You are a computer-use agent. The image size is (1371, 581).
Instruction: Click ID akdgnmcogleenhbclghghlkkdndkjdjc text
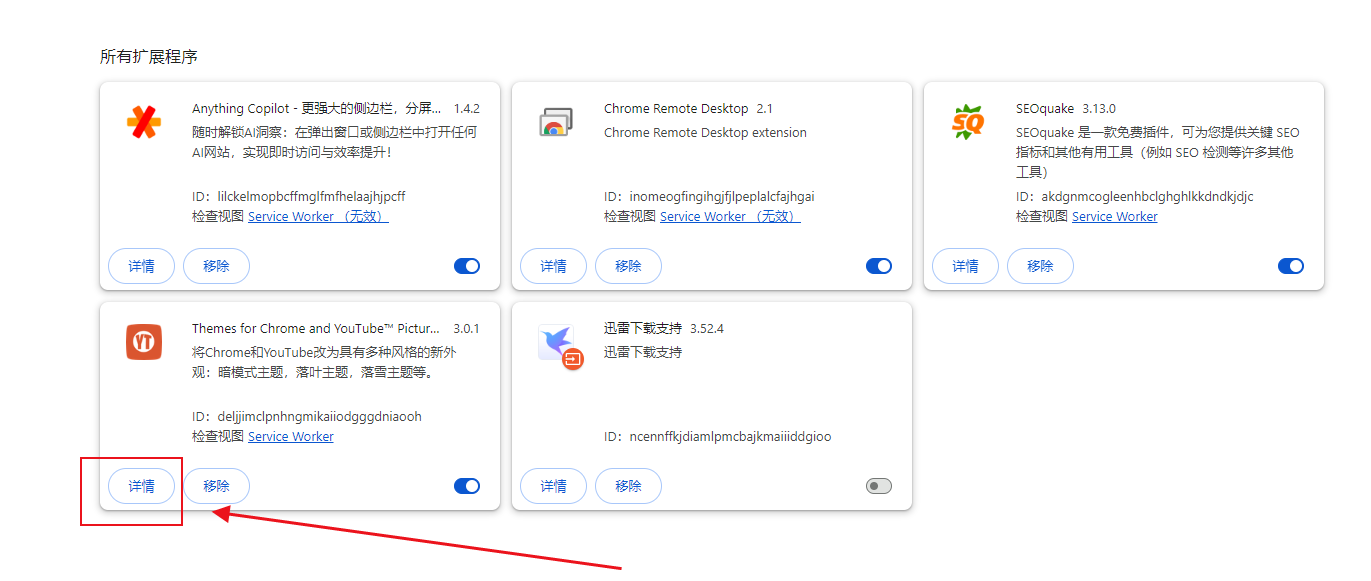tap(1135, 197)
